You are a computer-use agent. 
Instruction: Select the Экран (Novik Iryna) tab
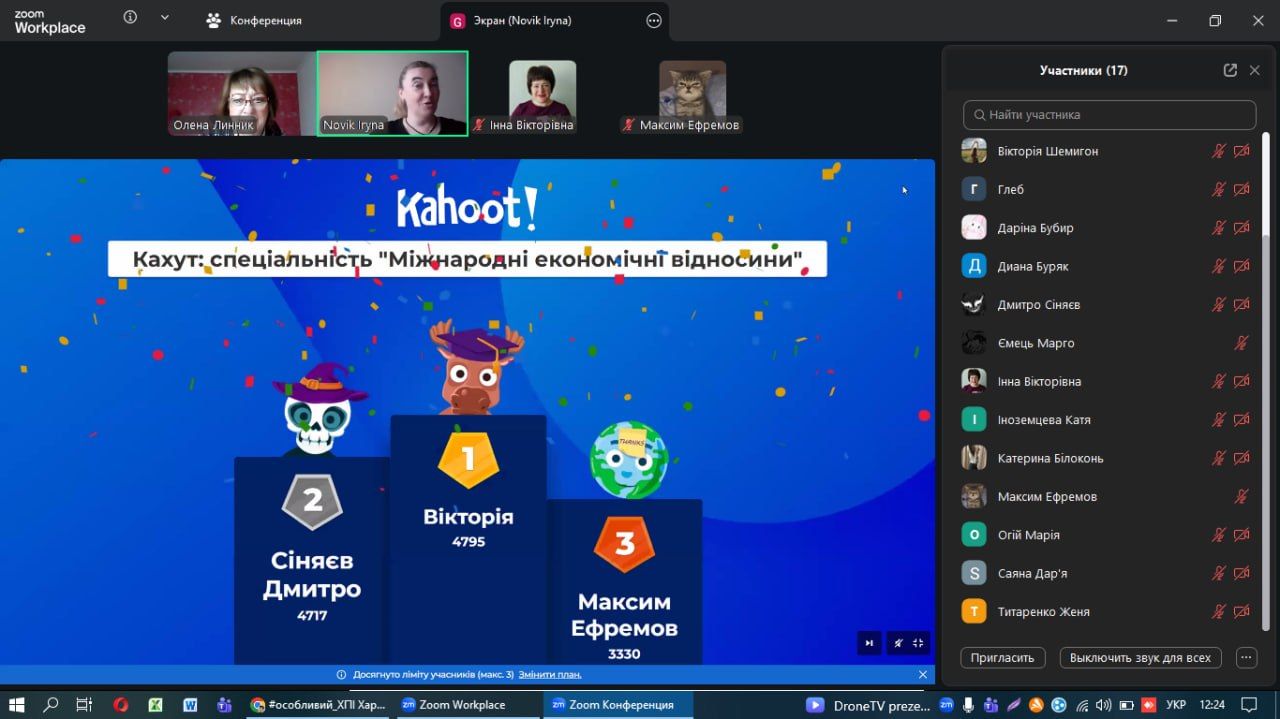coord(554,20)
